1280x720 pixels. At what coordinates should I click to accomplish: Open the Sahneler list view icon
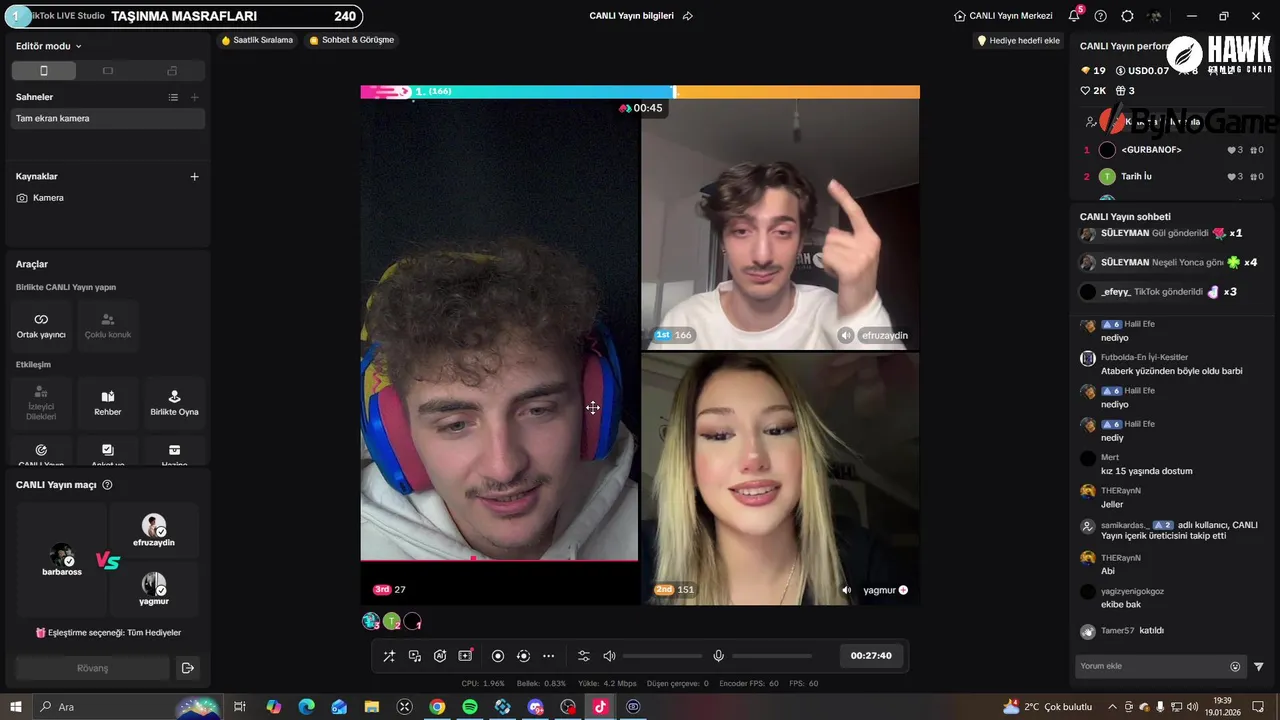pos(173,97)
